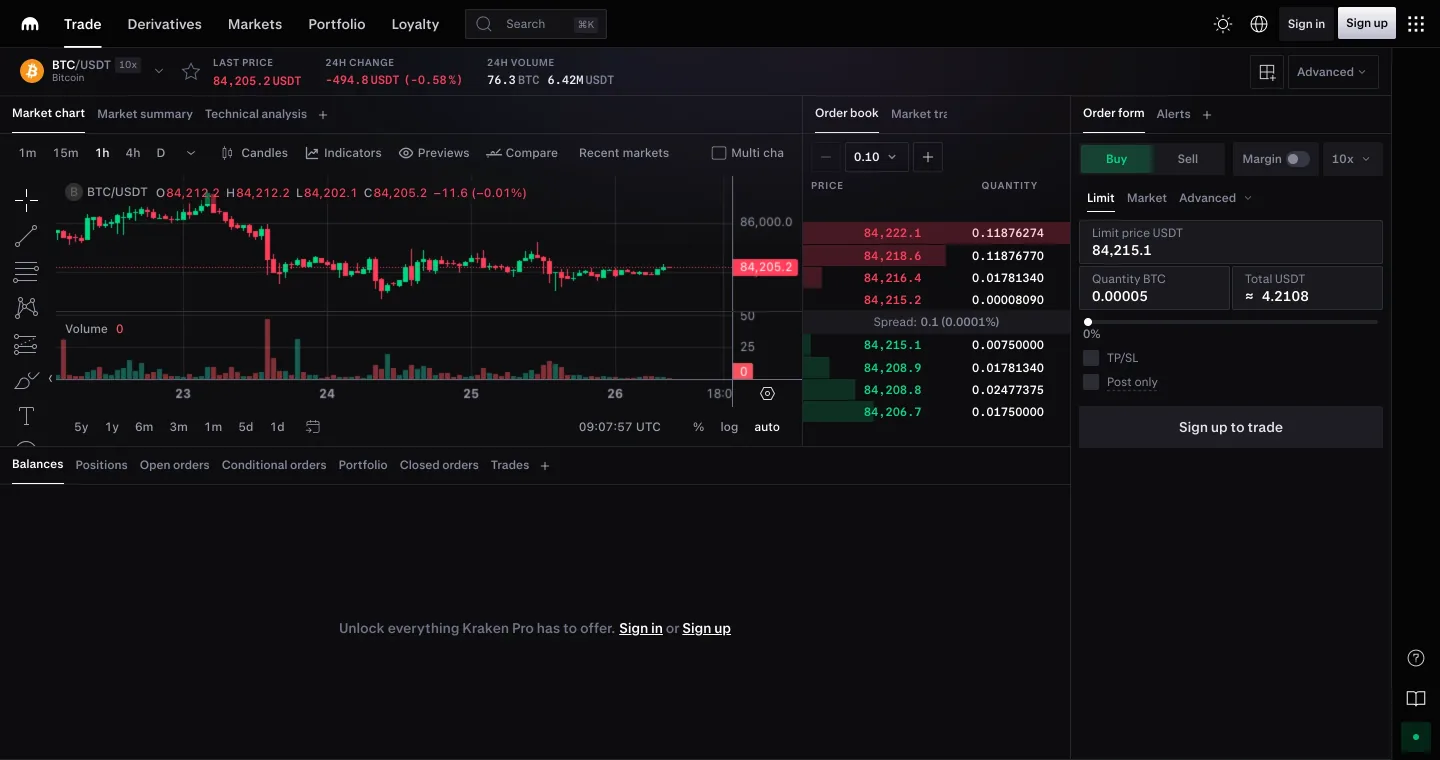
Task: Open chart settings gear icon
Action: (x=767, y=394)
